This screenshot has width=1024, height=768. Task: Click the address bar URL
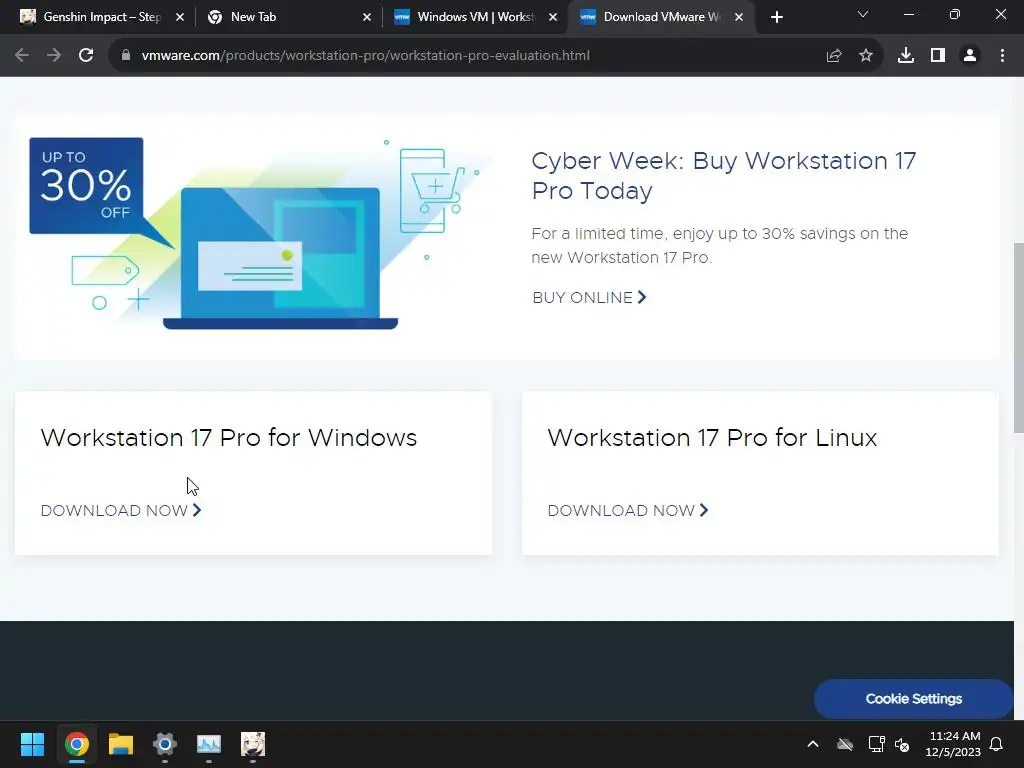(366, 56)
